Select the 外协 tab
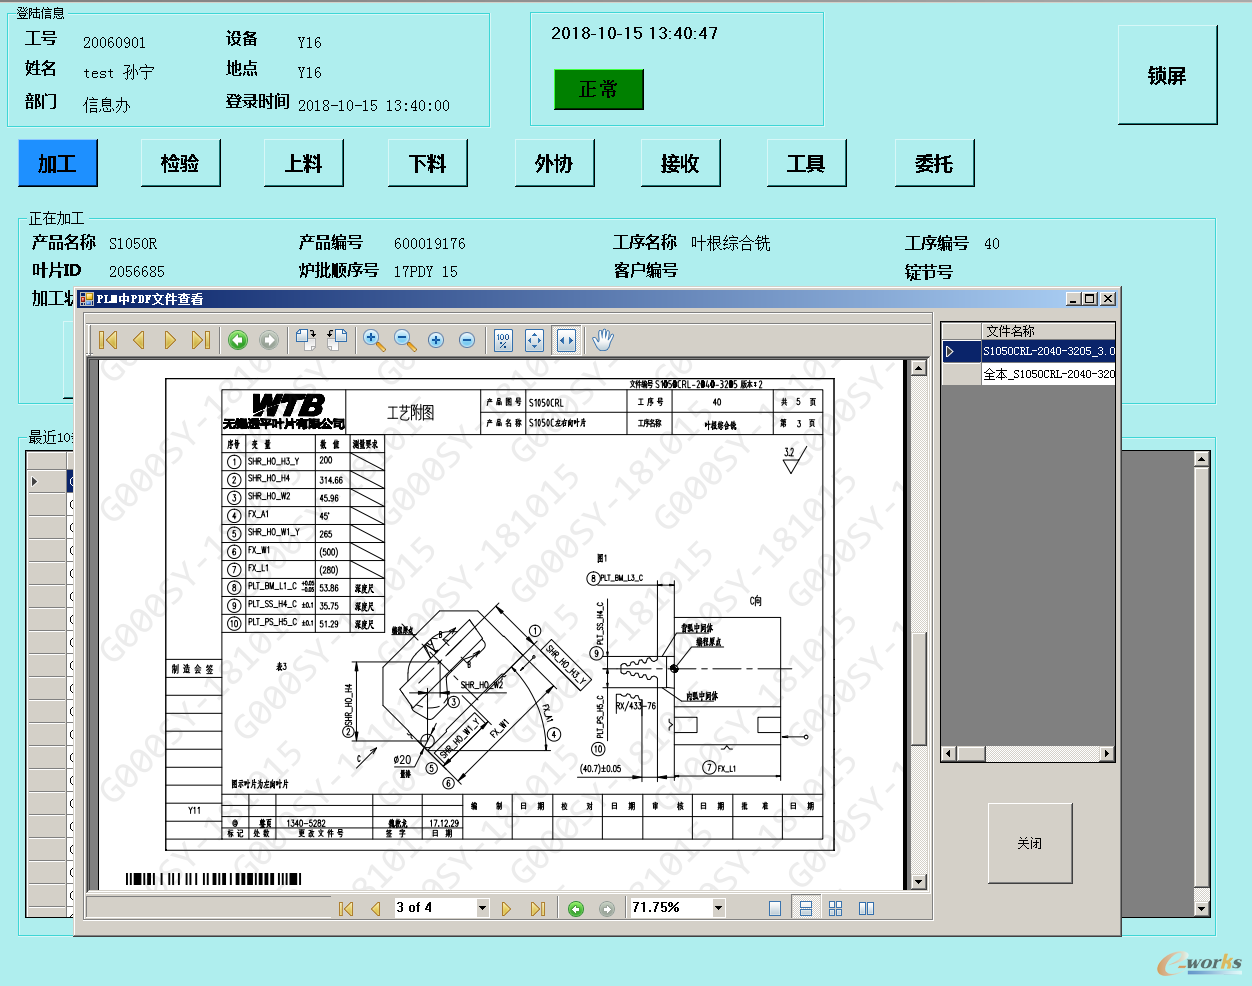Image resolution: width=1252 pixels, height=986 pixels. pyautogui.click(x=554, y=163)
